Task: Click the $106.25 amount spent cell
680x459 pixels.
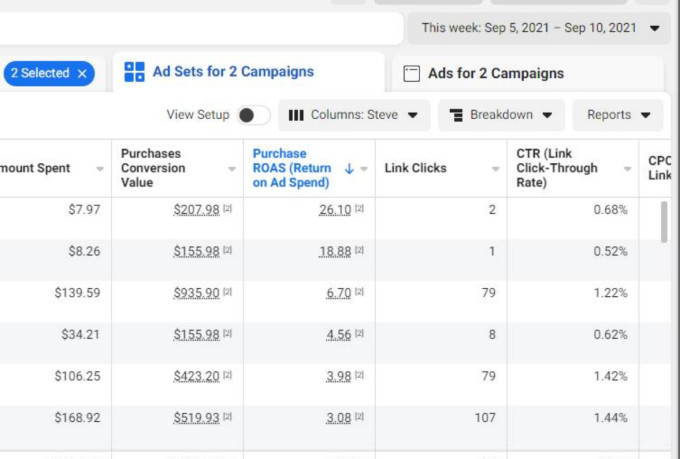Action: 77,376
